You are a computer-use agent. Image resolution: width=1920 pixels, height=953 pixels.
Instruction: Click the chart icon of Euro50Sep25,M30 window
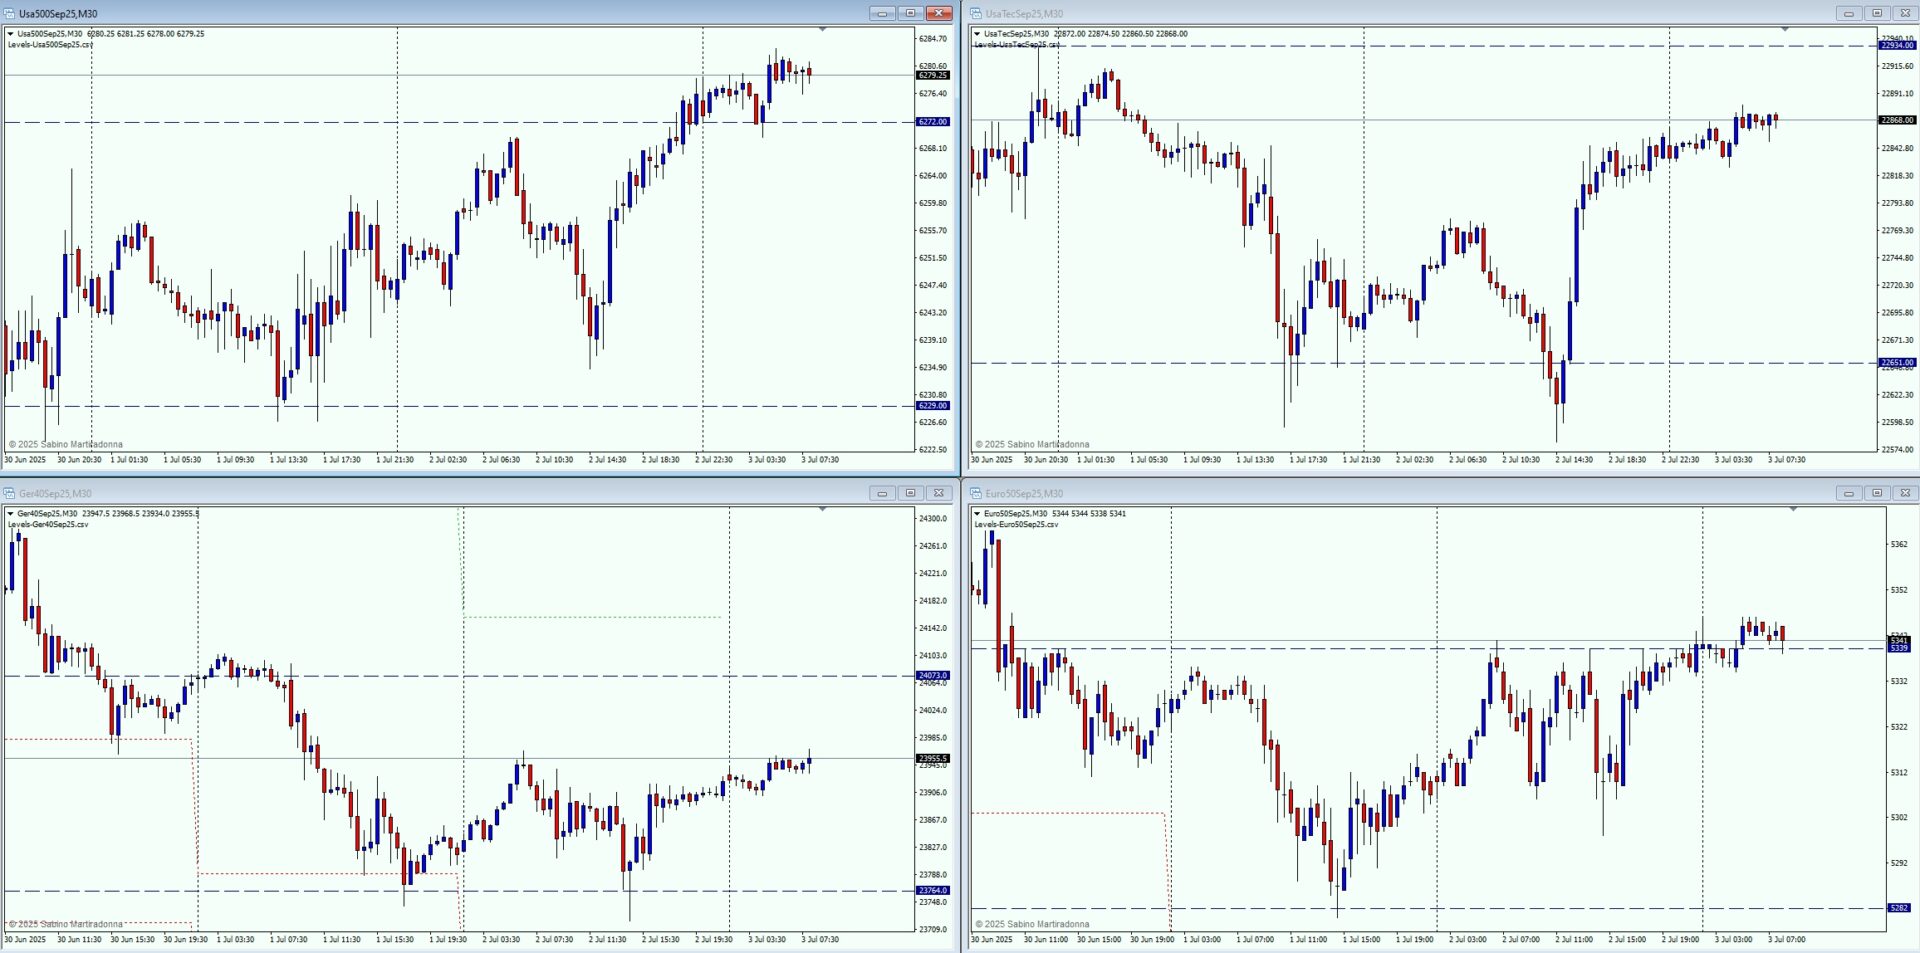point(976,493)
